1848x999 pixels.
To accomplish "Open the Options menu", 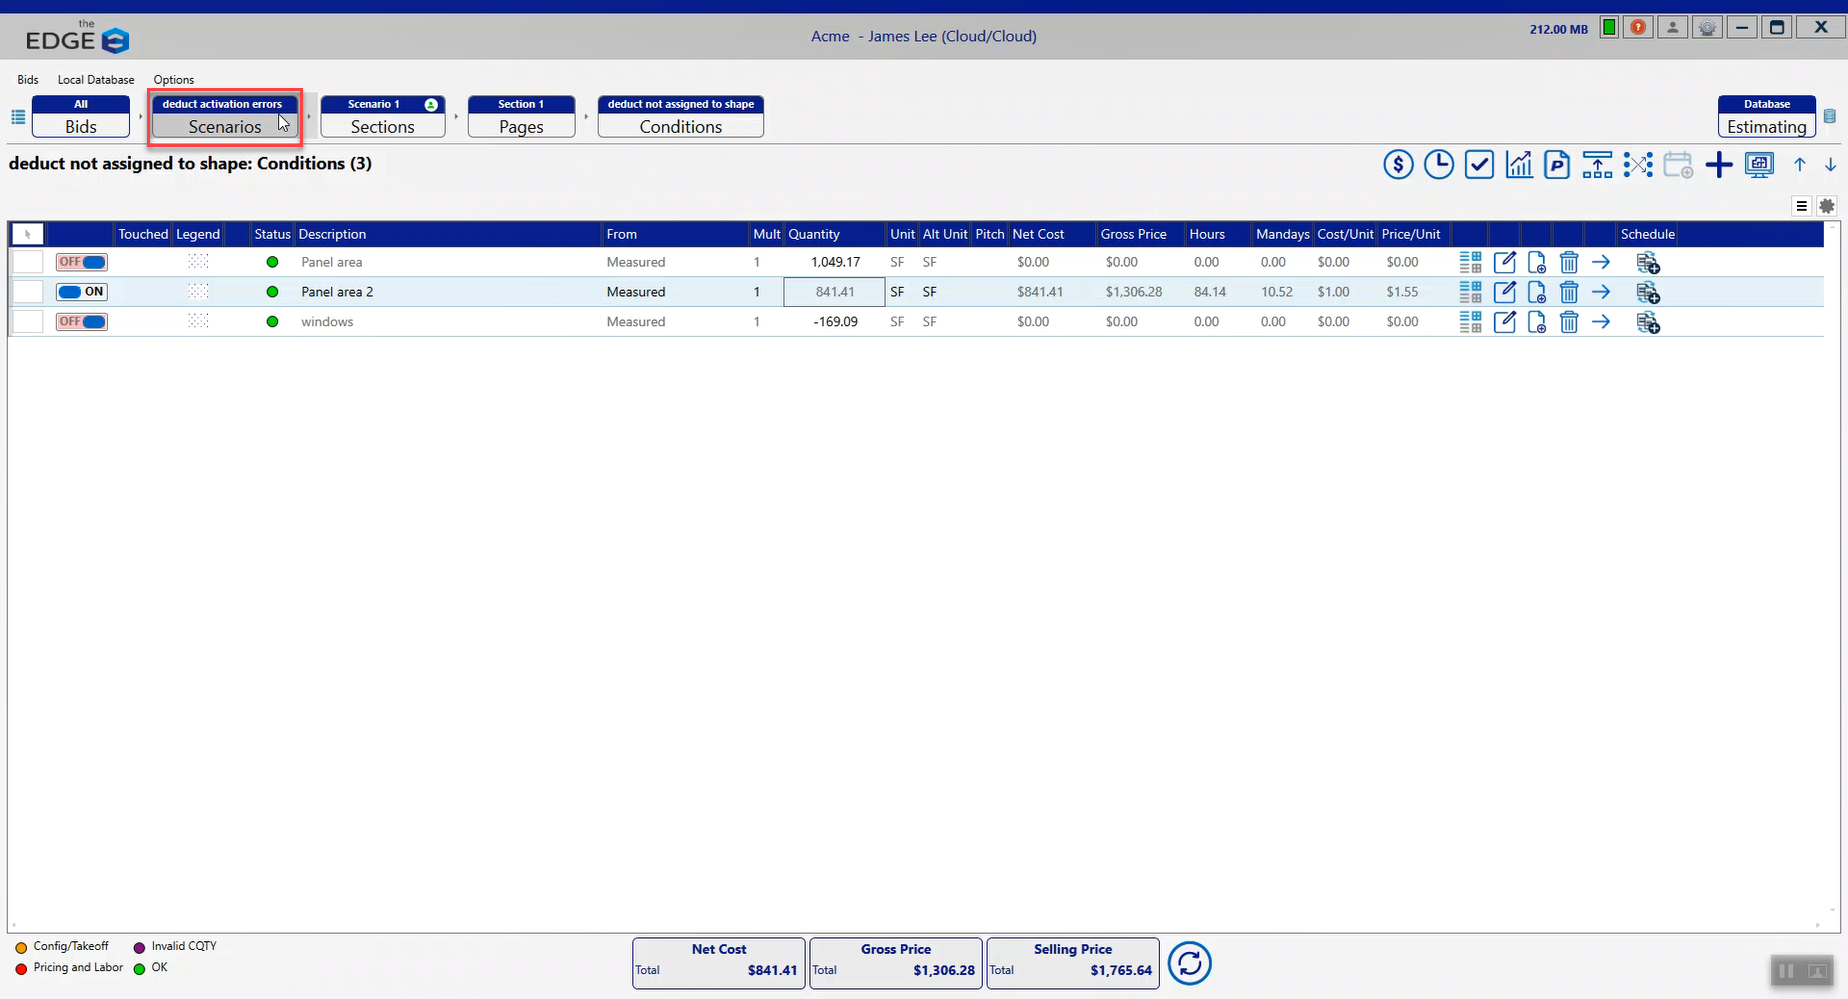I will pos(173,80).
